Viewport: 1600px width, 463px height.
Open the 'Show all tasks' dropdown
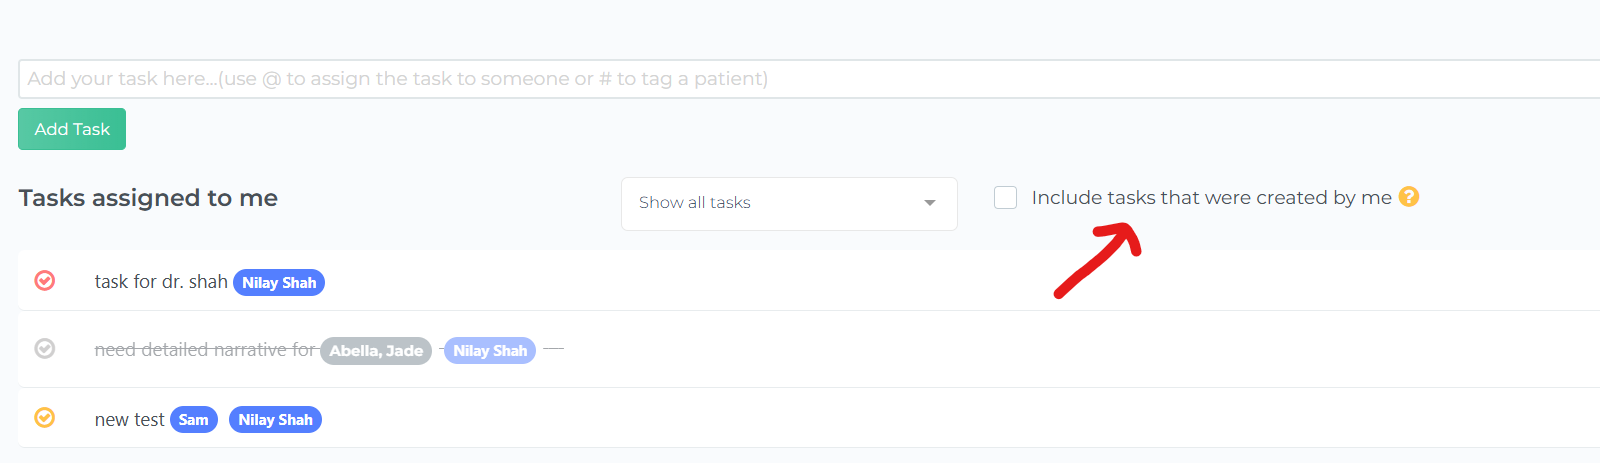789,204
